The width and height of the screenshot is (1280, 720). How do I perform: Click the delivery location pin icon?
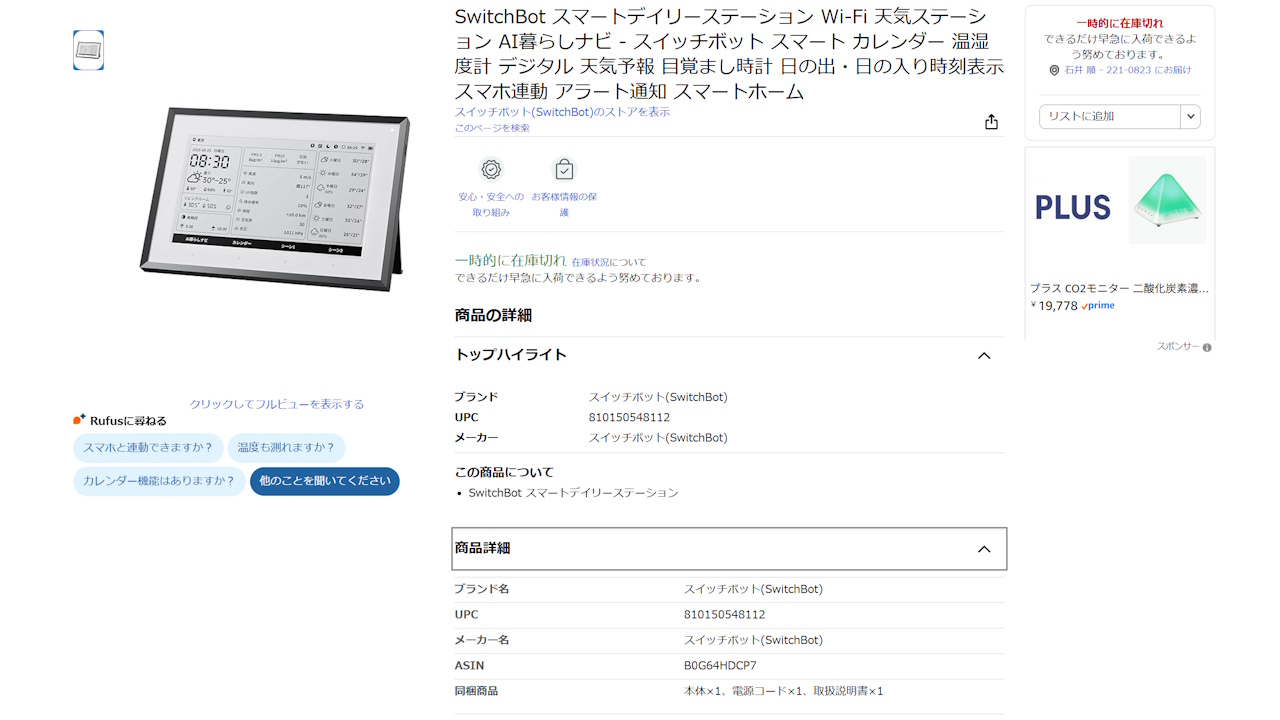pos(1054,71)
